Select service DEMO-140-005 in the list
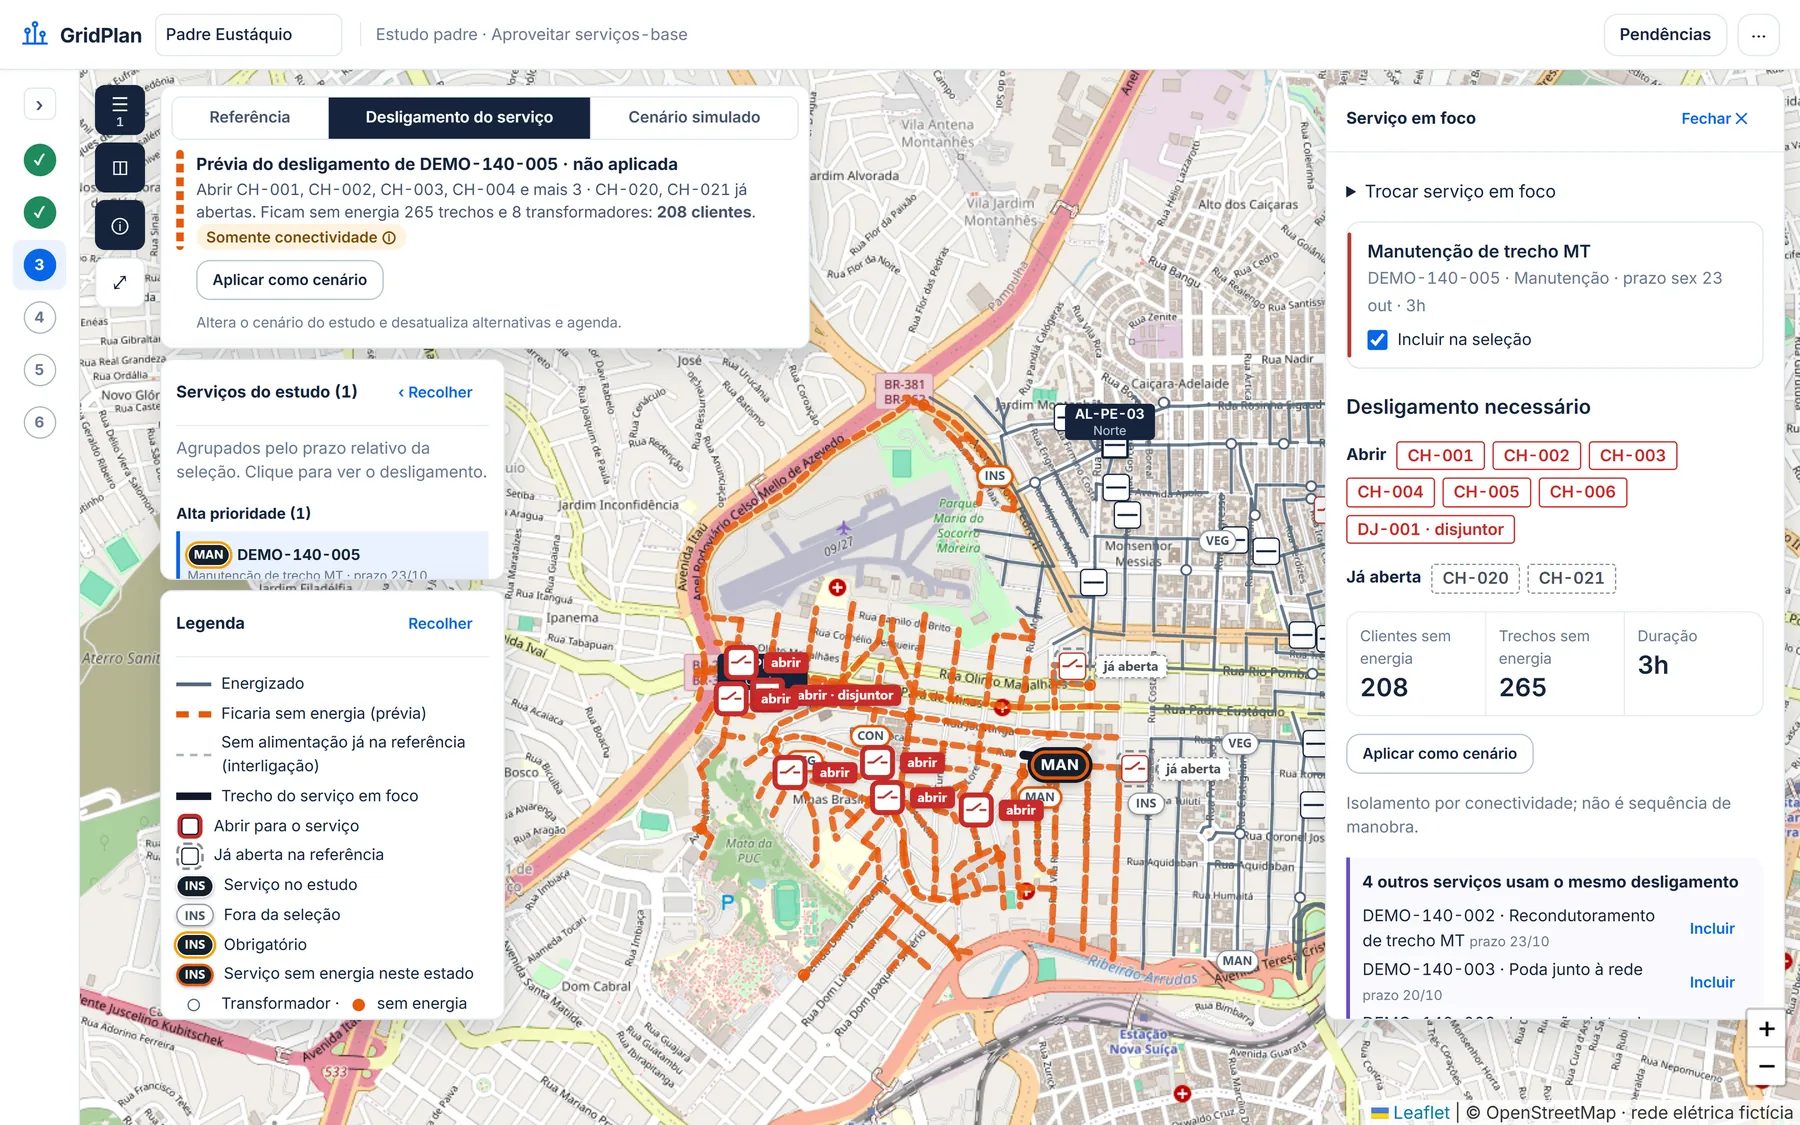This screenshot has height=1125, width=1800. (x=333, y=555)
